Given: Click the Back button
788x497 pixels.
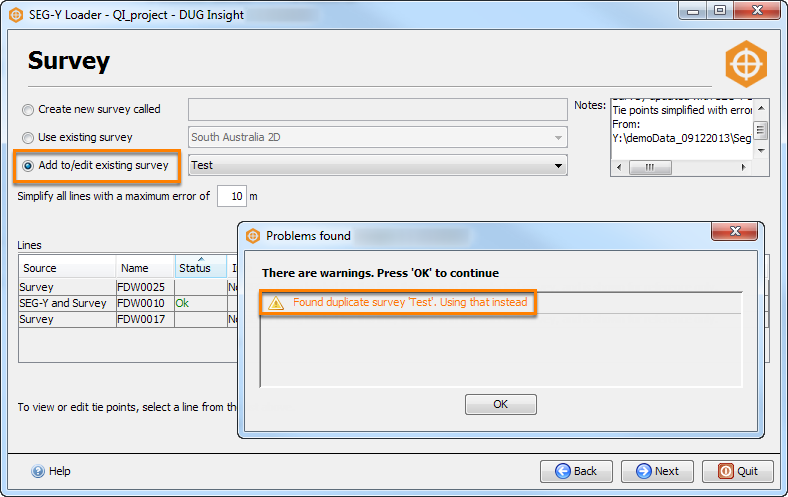Looking at the screenshot, I should 576,471.
